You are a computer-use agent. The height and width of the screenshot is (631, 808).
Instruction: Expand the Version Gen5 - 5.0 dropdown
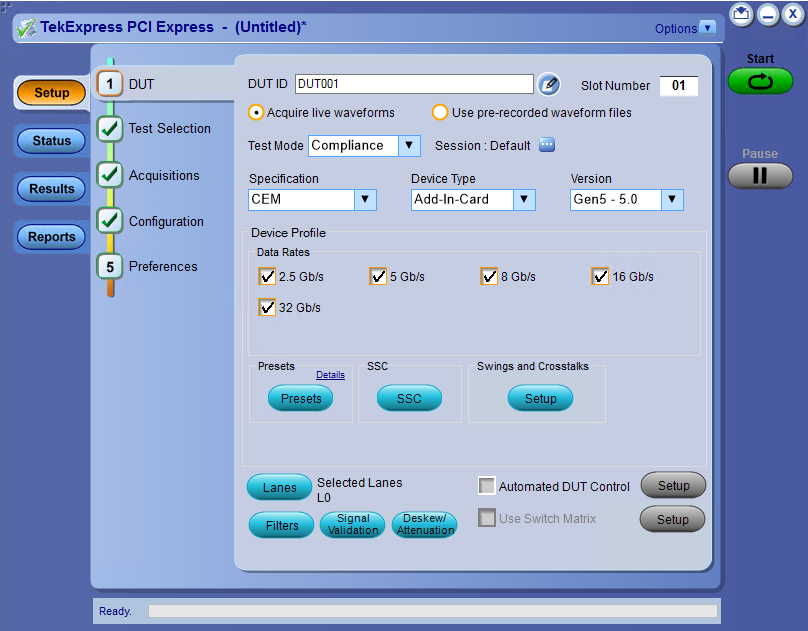coord(672,200)
